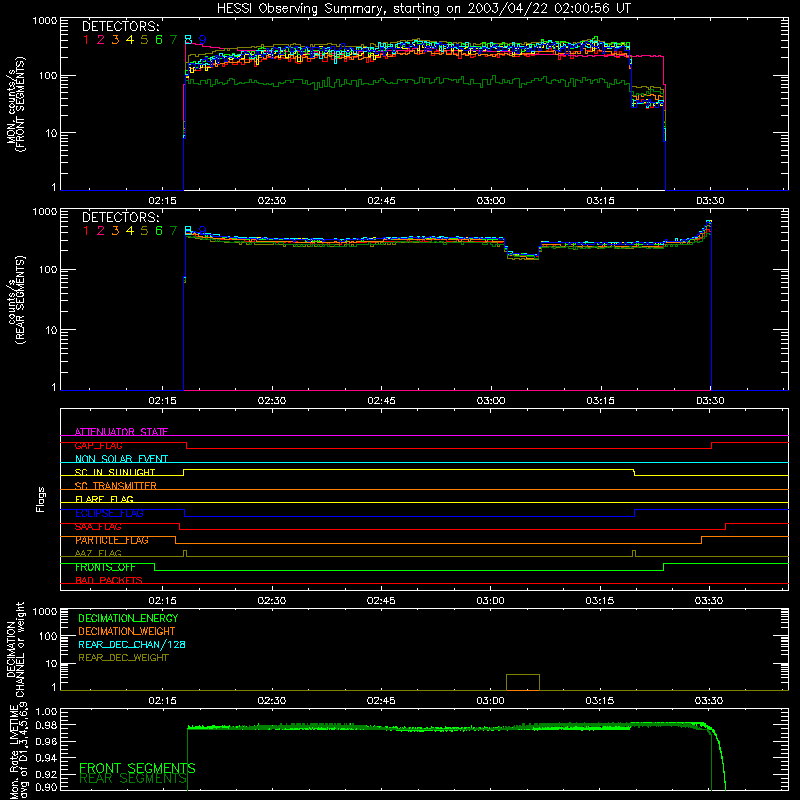The image size is (800, 800).
Task: Select detector 1 legend number in front segments panel
Action: (86, 40)
